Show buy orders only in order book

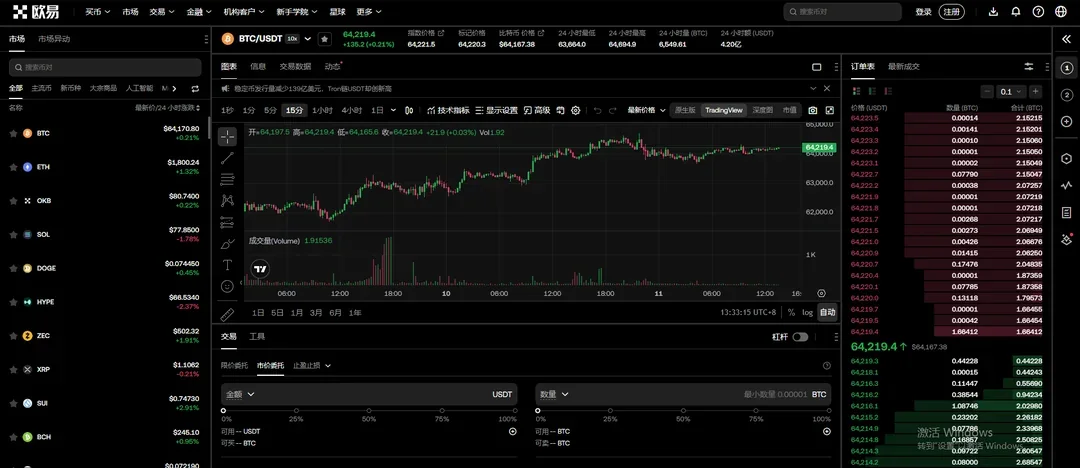(x=873, y=91)
